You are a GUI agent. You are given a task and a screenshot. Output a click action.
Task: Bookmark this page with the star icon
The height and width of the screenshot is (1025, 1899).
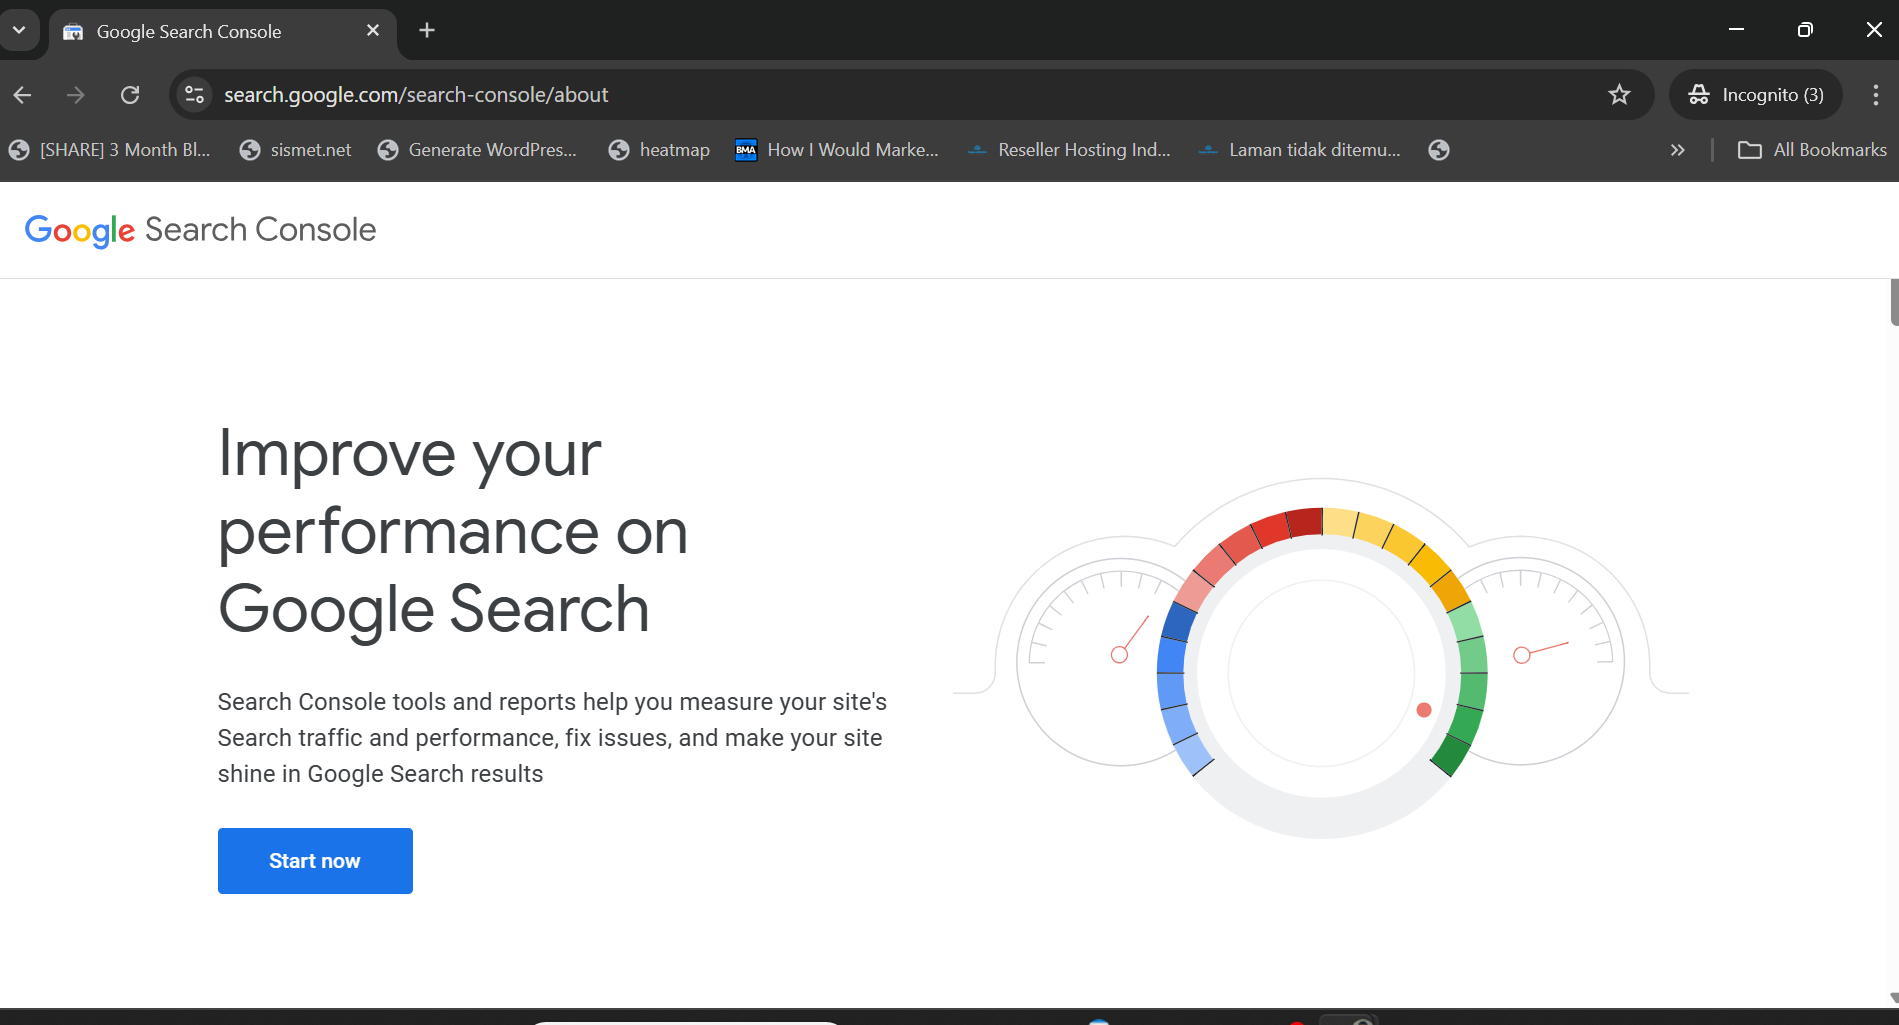(1619, 95)
